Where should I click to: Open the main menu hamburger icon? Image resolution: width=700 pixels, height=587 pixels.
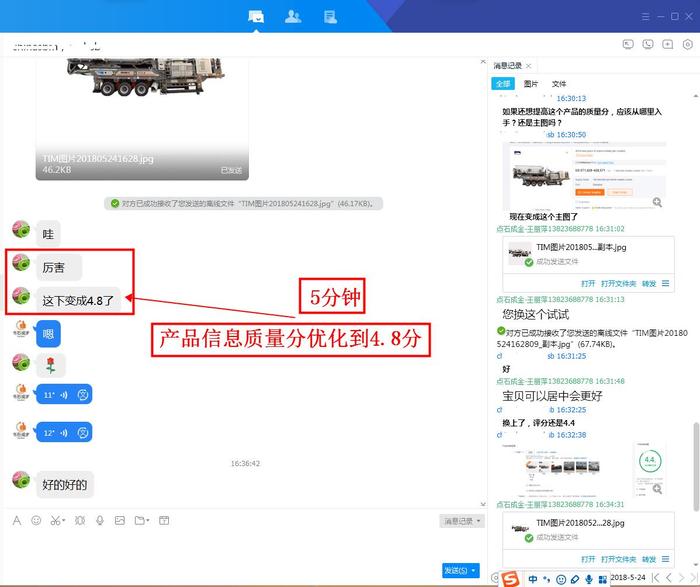point(646,17)
